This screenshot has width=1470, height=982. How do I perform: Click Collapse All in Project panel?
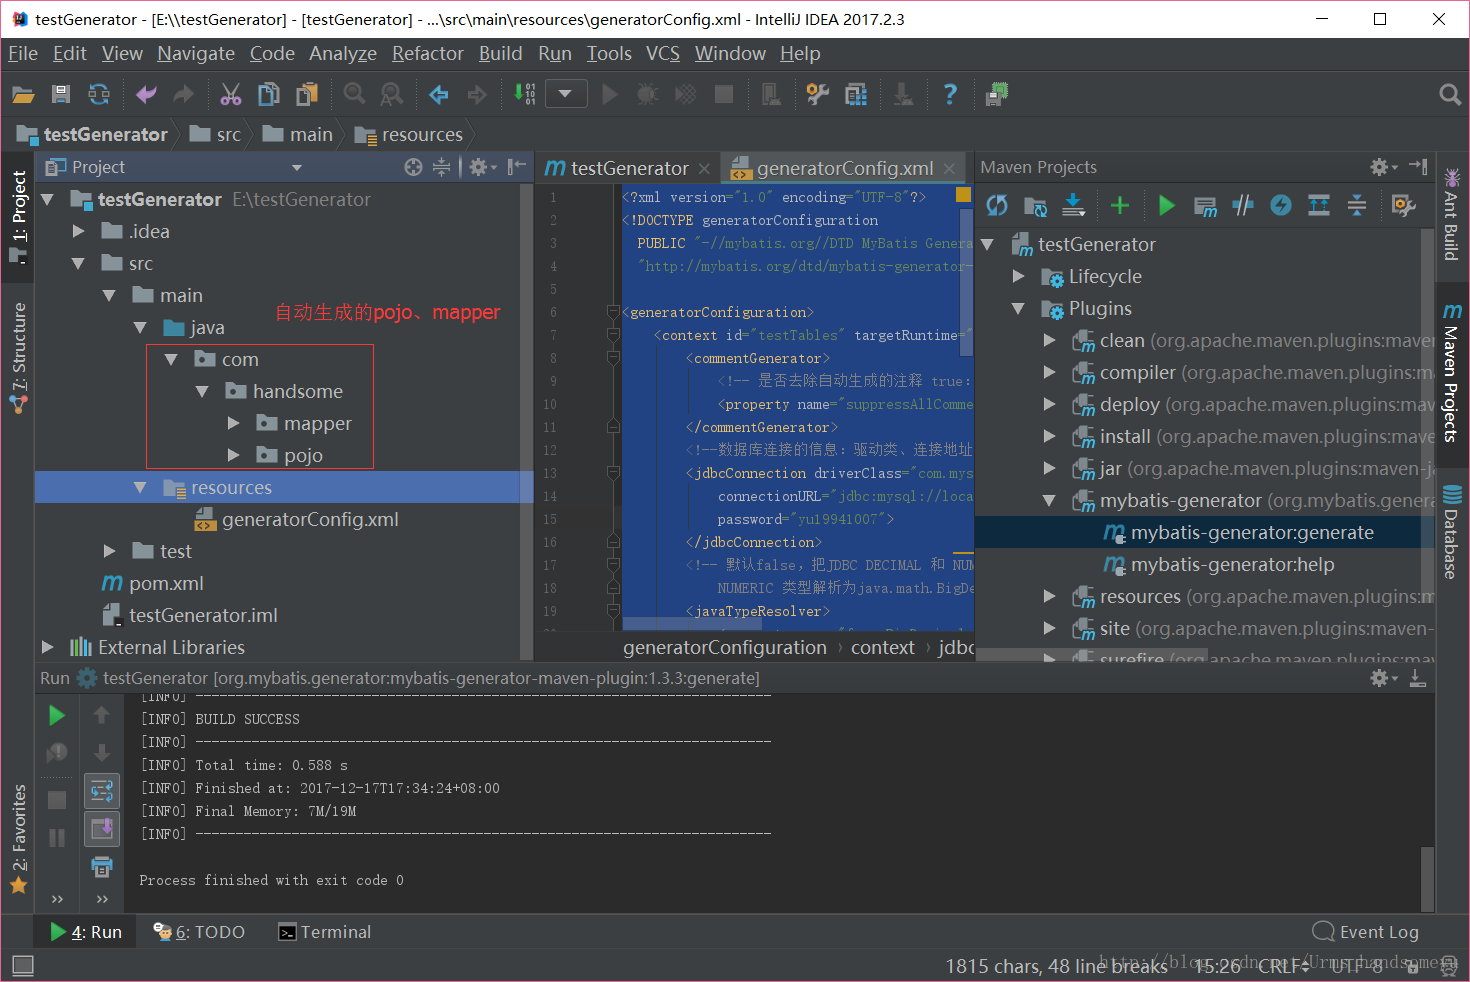[441, 167]
